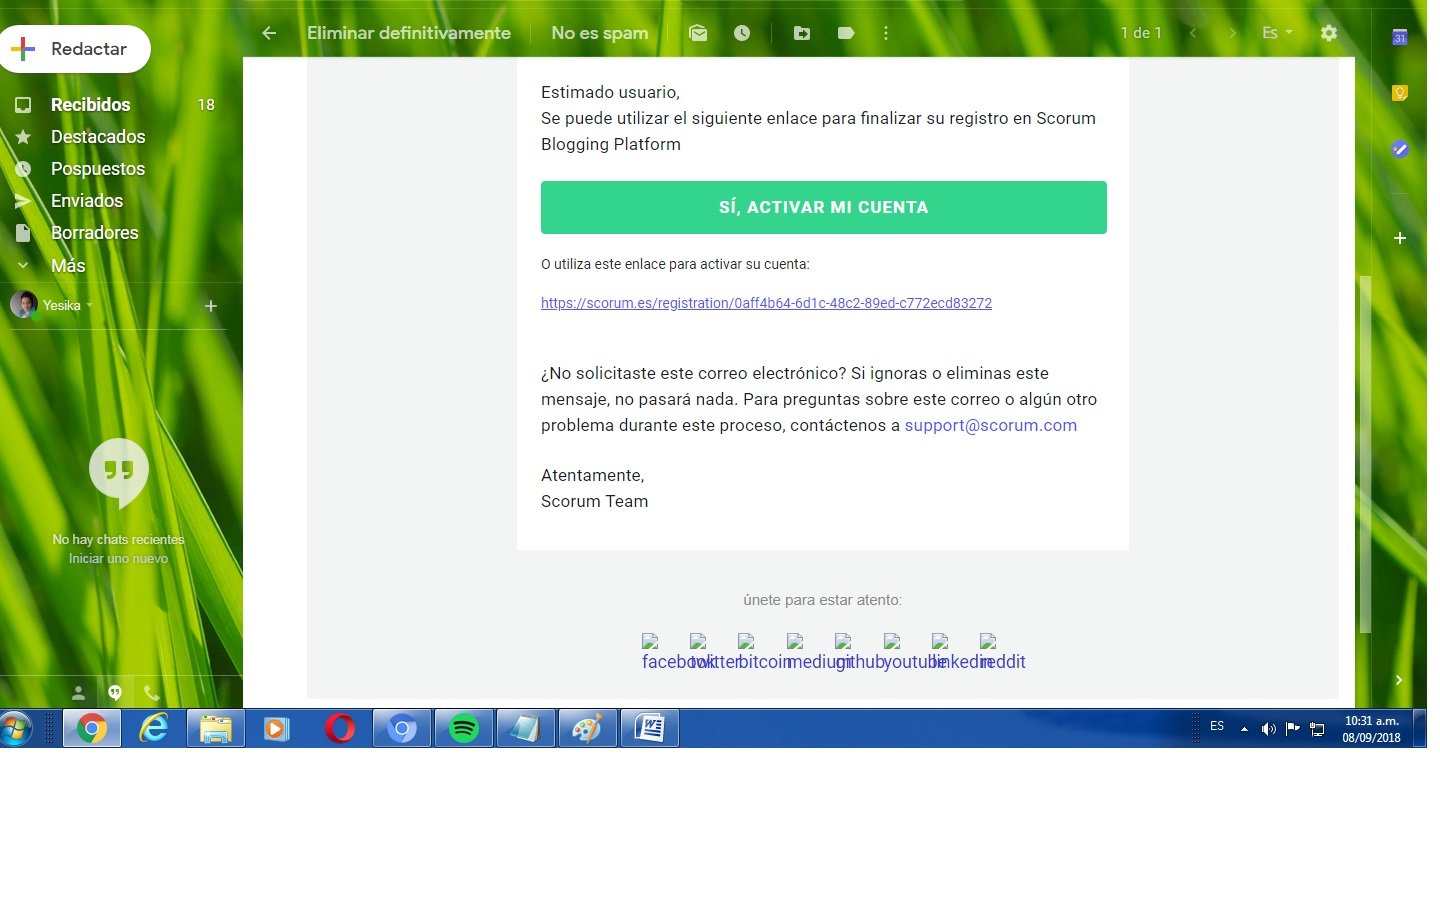Open the Google Keep side panel icon
This screenshot has height=900, width=1440.
(1400, 93)
